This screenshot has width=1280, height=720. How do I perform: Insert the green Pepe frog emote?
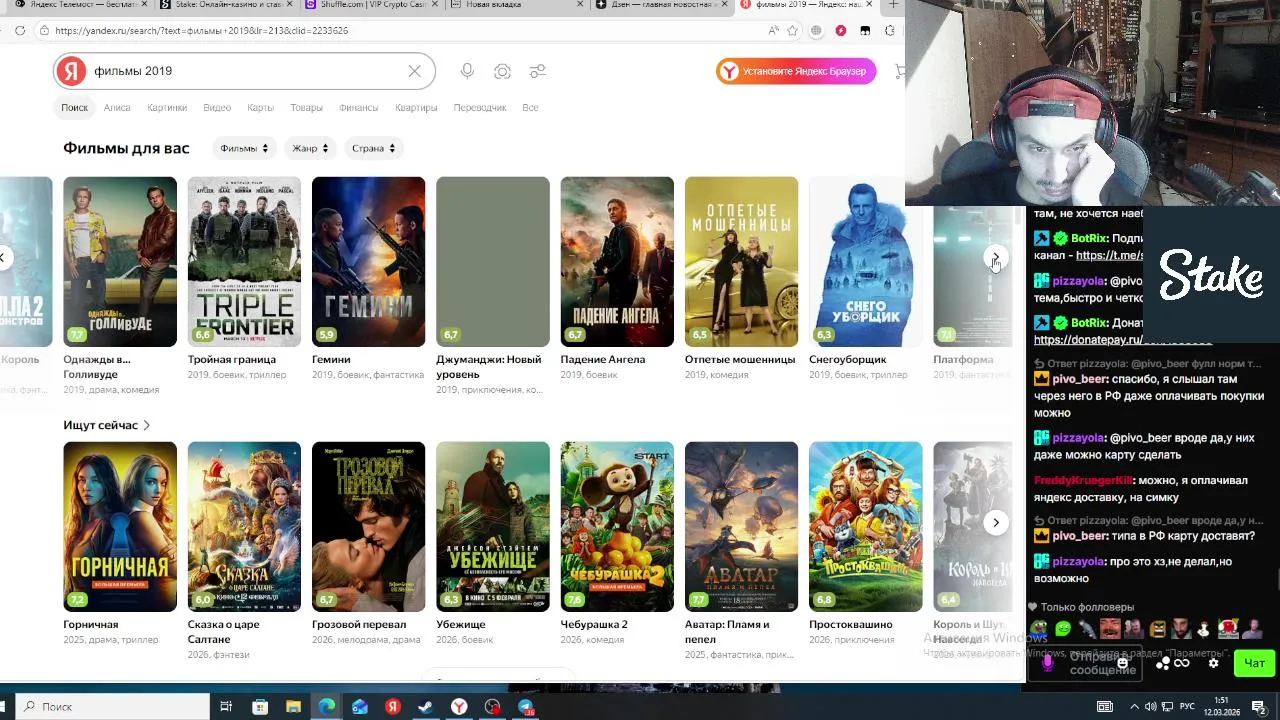1041,629
